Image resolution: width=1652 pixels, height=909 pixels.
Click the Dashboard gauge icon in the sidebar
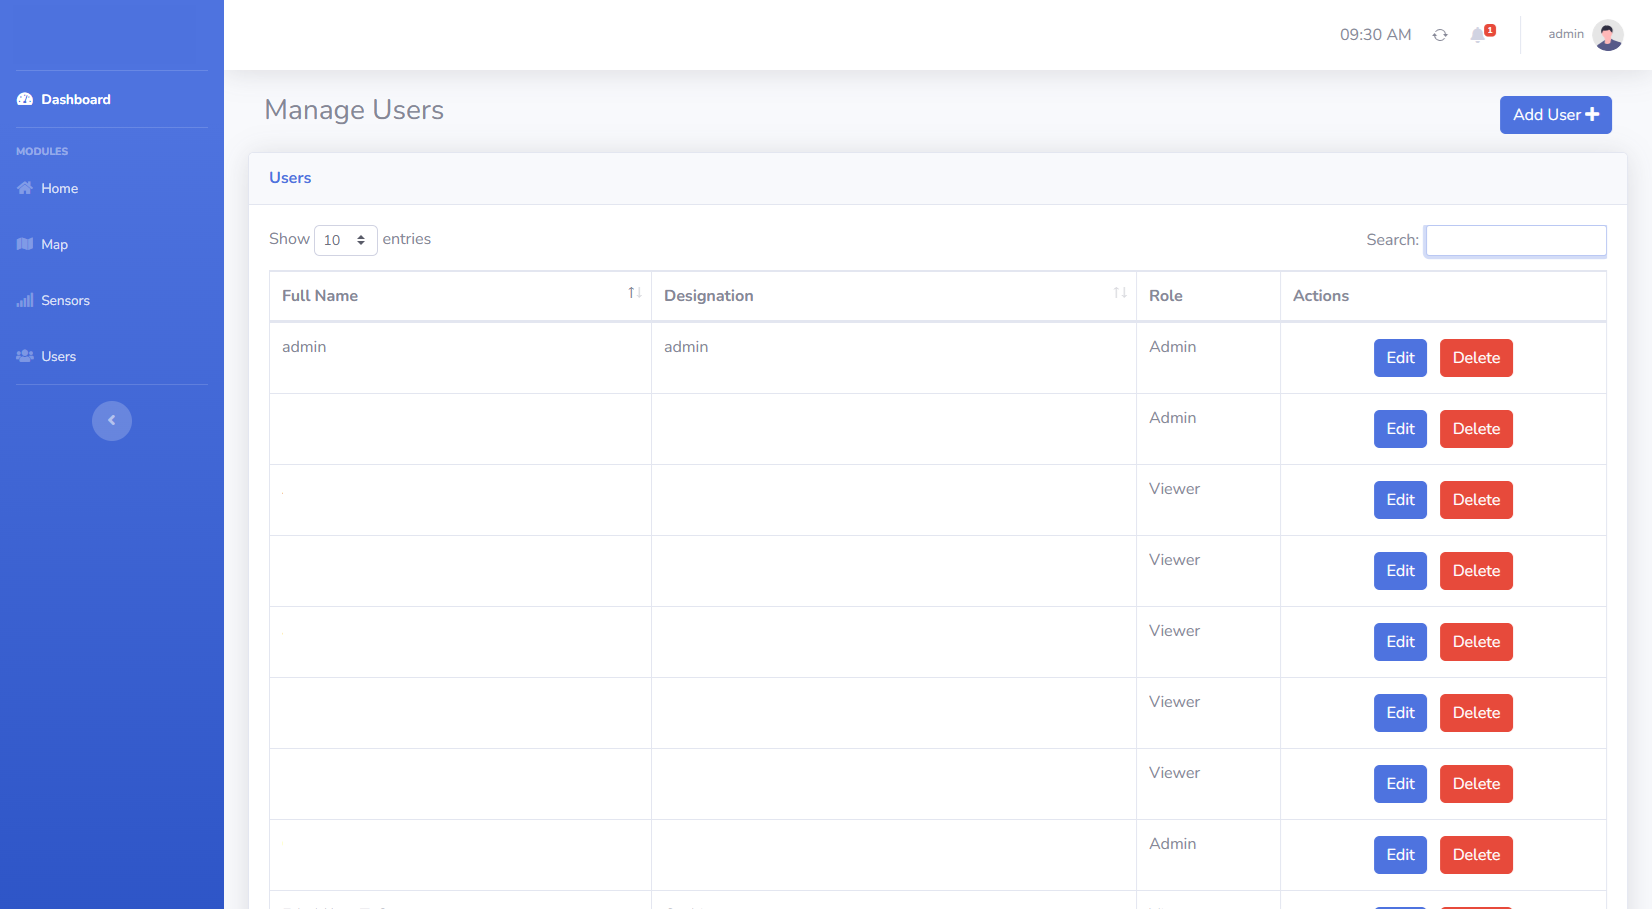(25, 99)
